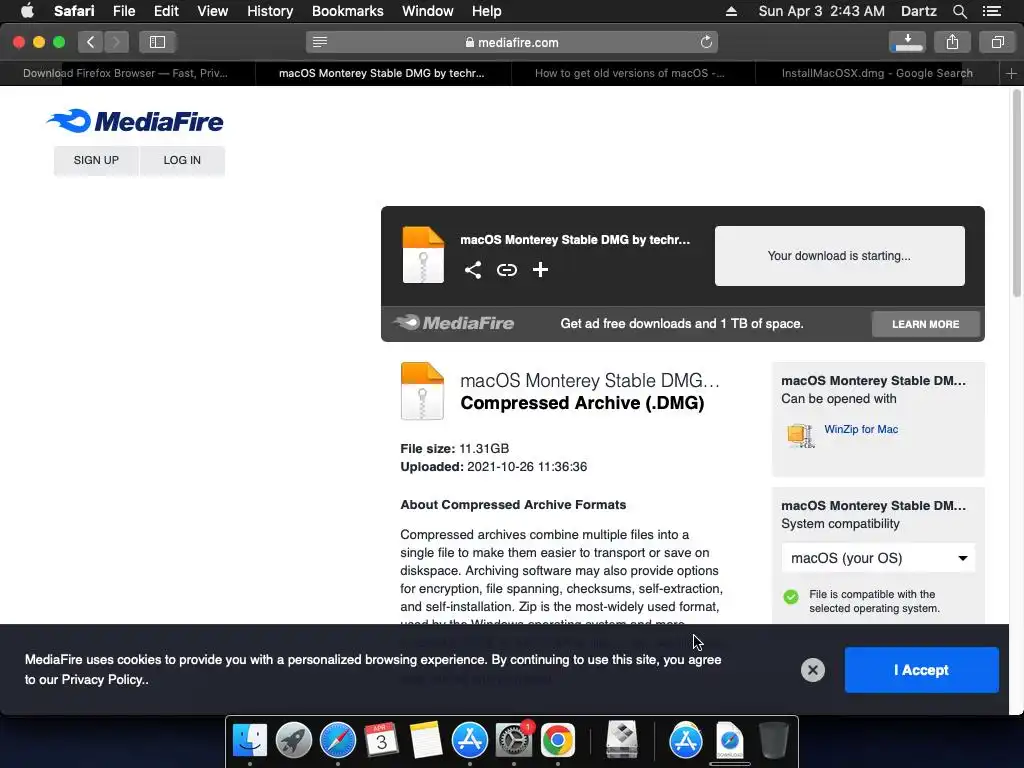The image size is (1024, 768).
Task: Open the System compatibility OS dropdown
Action: 878,558
